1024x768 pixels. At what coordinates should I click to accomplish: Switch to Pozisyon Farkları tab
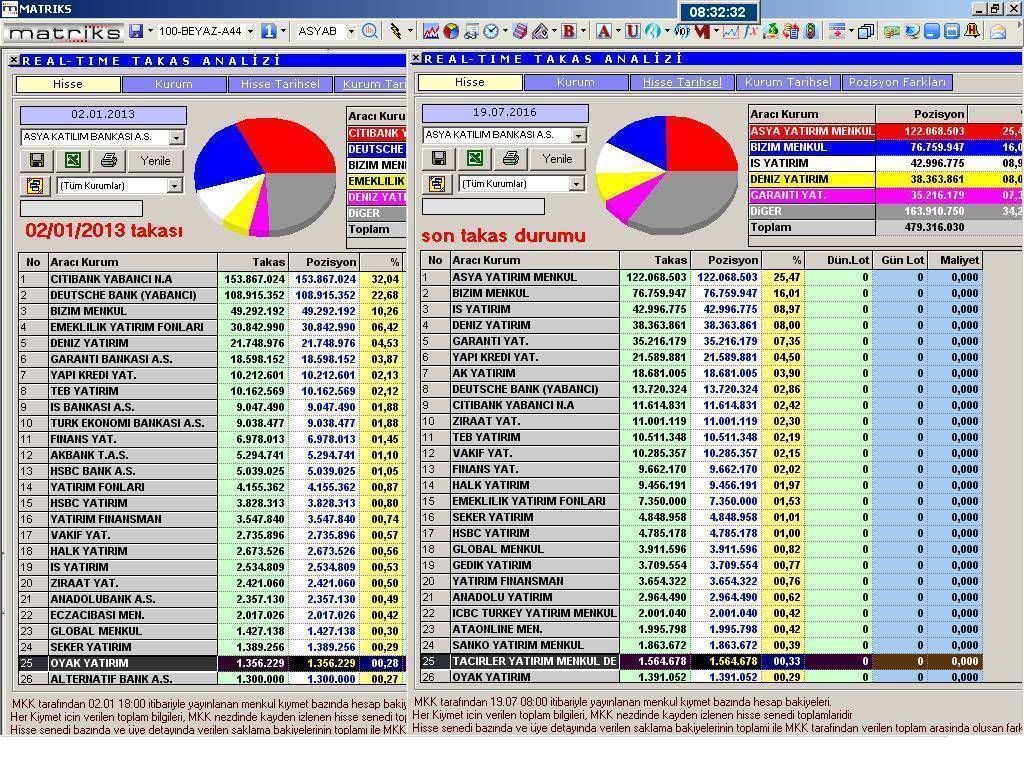click(896, 82)
